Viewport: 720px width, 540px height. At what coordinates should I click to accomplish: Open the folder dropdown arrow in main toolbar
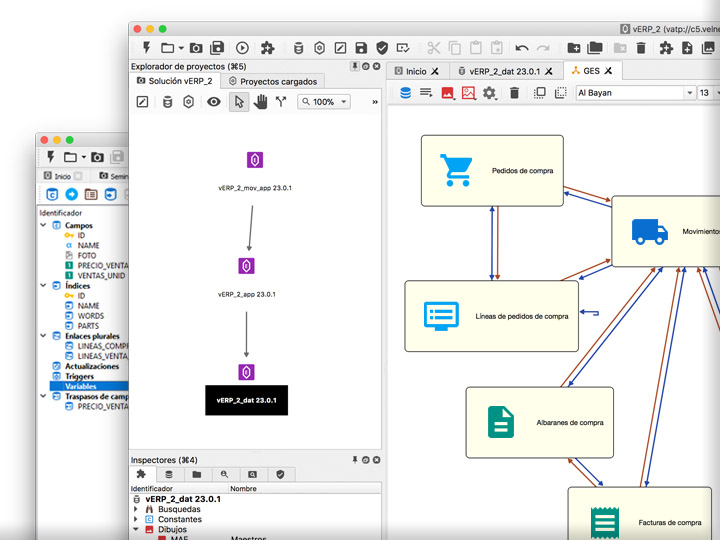(181, 48)
